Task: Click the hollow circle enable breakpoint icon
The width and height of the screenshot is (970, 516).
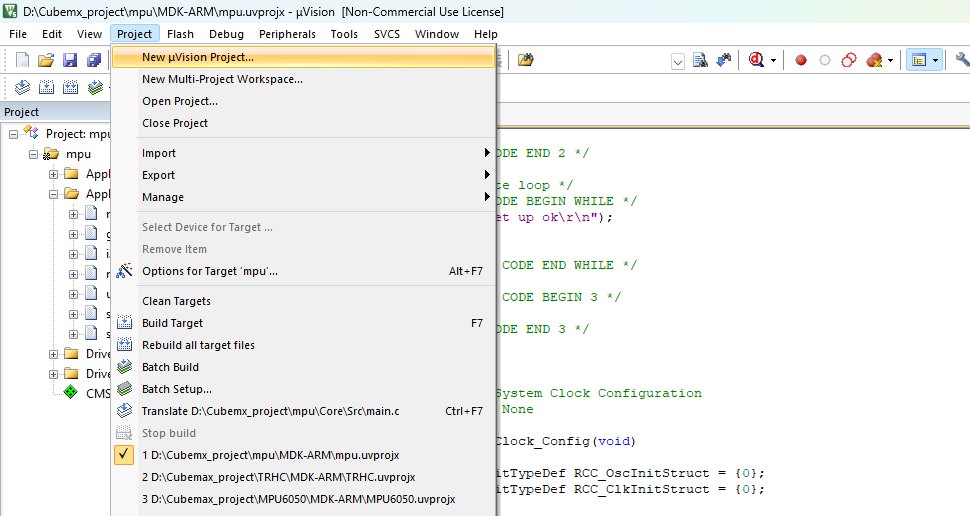Action: coord(825,60)
